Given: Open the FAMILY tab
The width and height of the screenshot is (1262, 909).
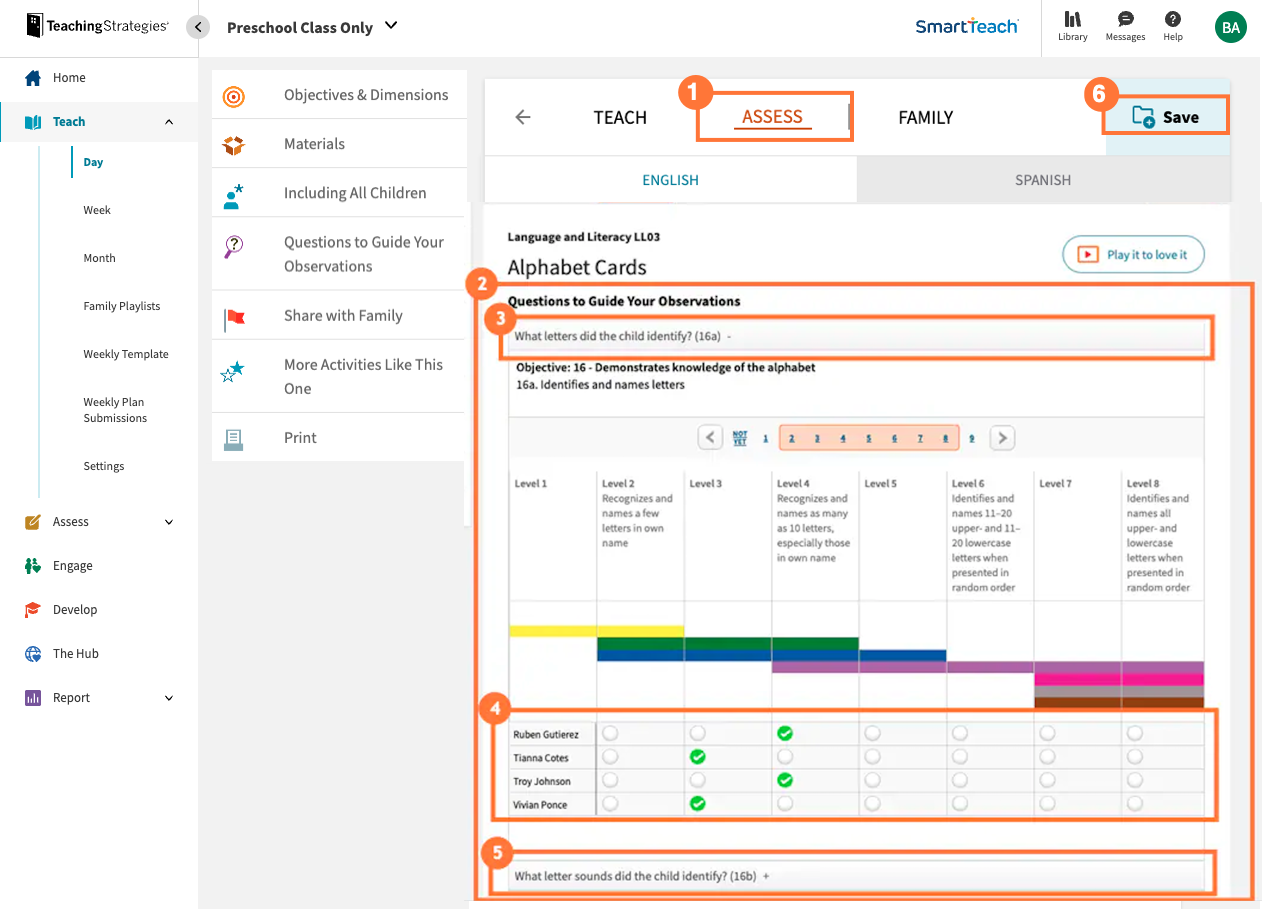Looking at the screenshot, I should (x=925, y=117).
